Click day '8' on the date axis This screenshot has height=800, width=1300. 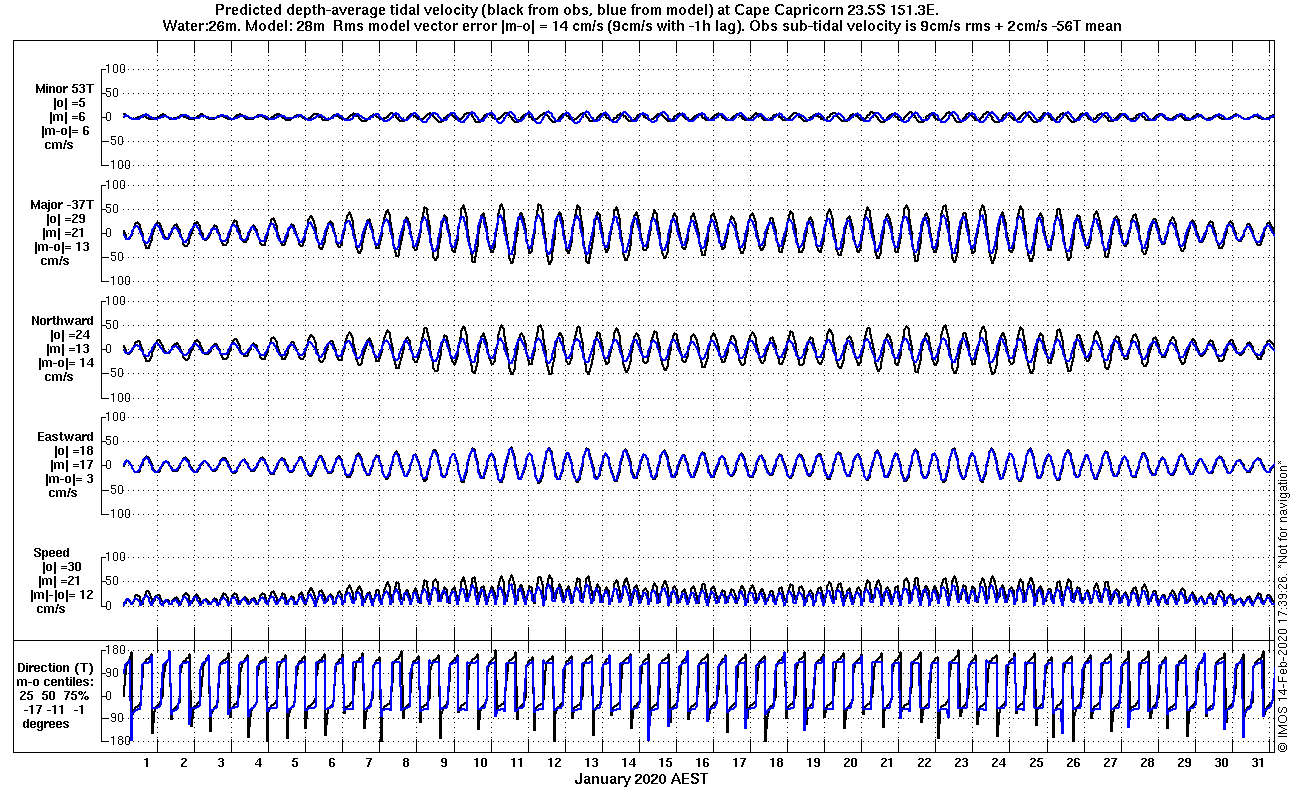coord(406,763)
